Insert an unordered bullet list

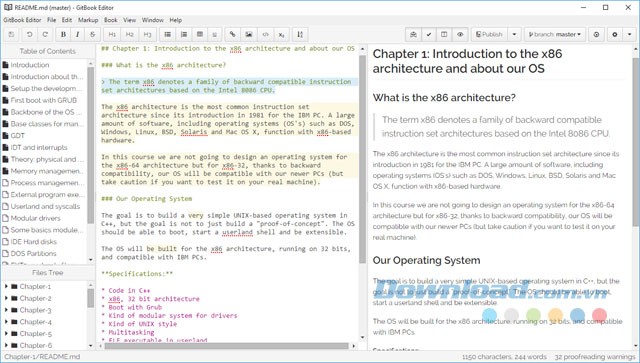tap(167, 34)
